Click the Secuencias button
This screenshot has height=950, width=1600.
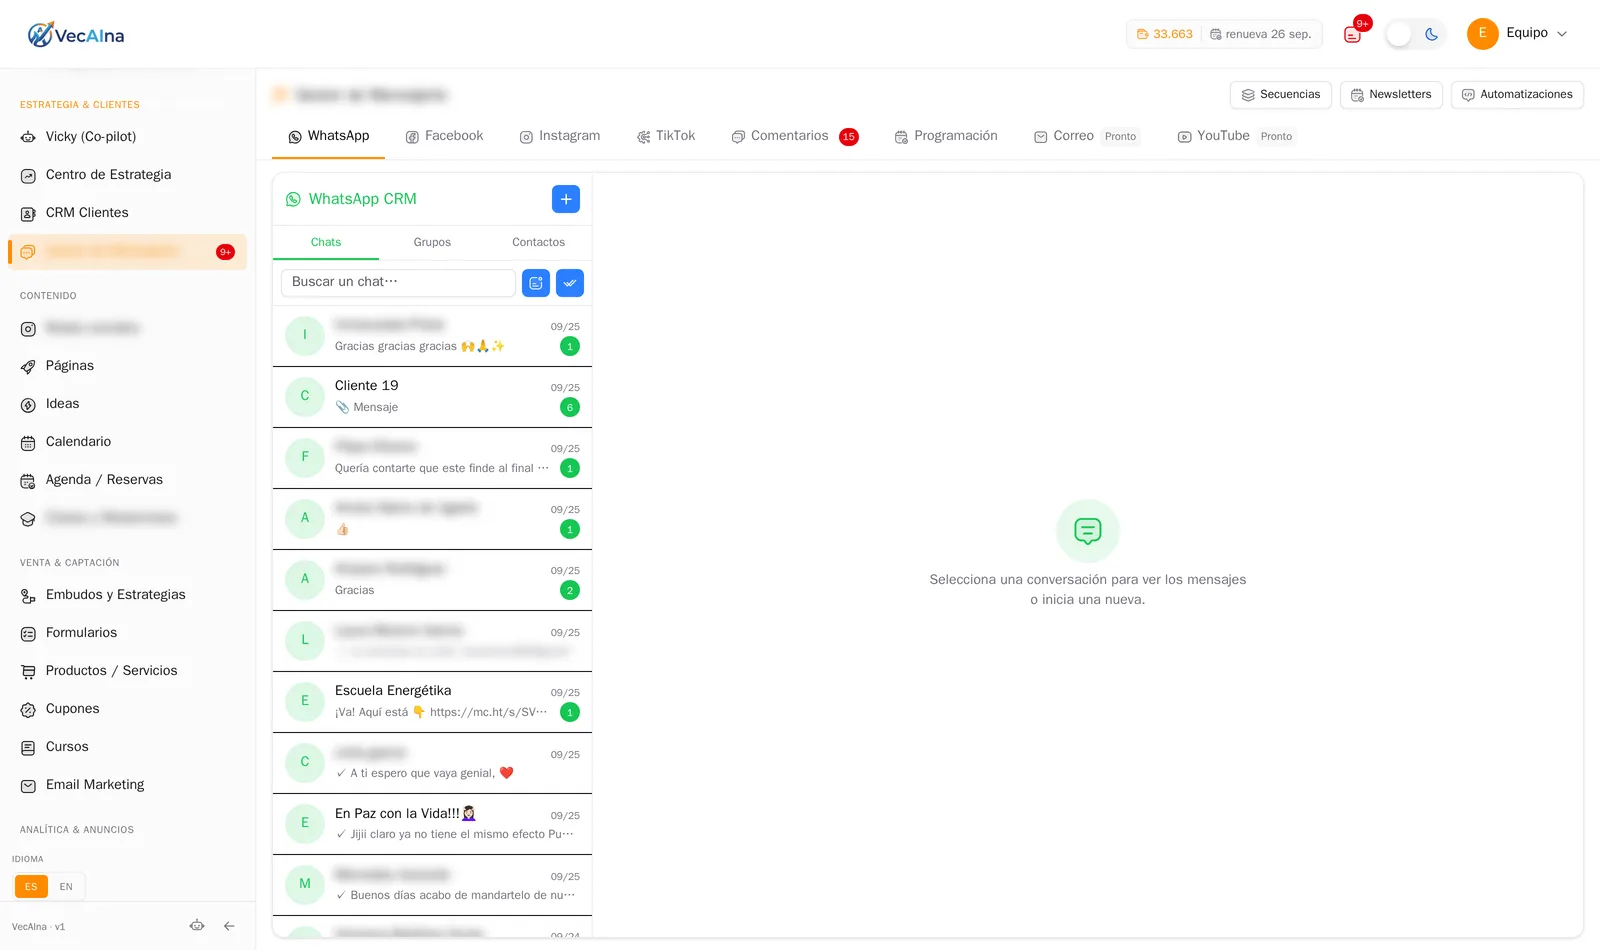tap(1281, 95)
